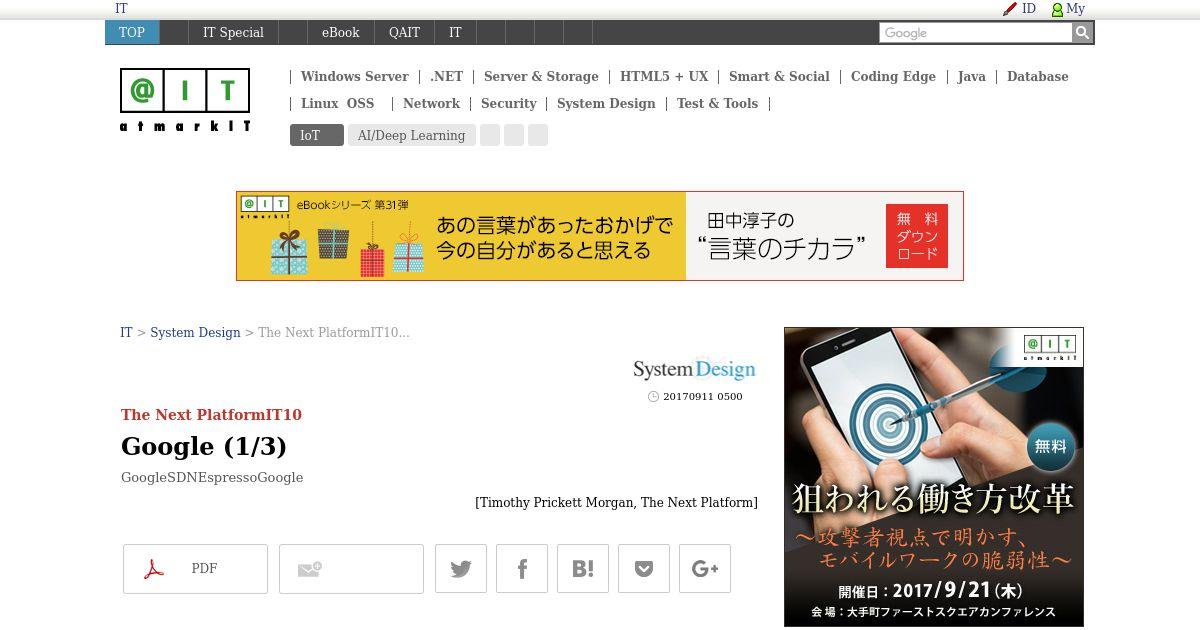Click the IT breadcrumb link
The width and height of the screenshot is (1200, 630).
pyautogui.click(x=126, y=332)
